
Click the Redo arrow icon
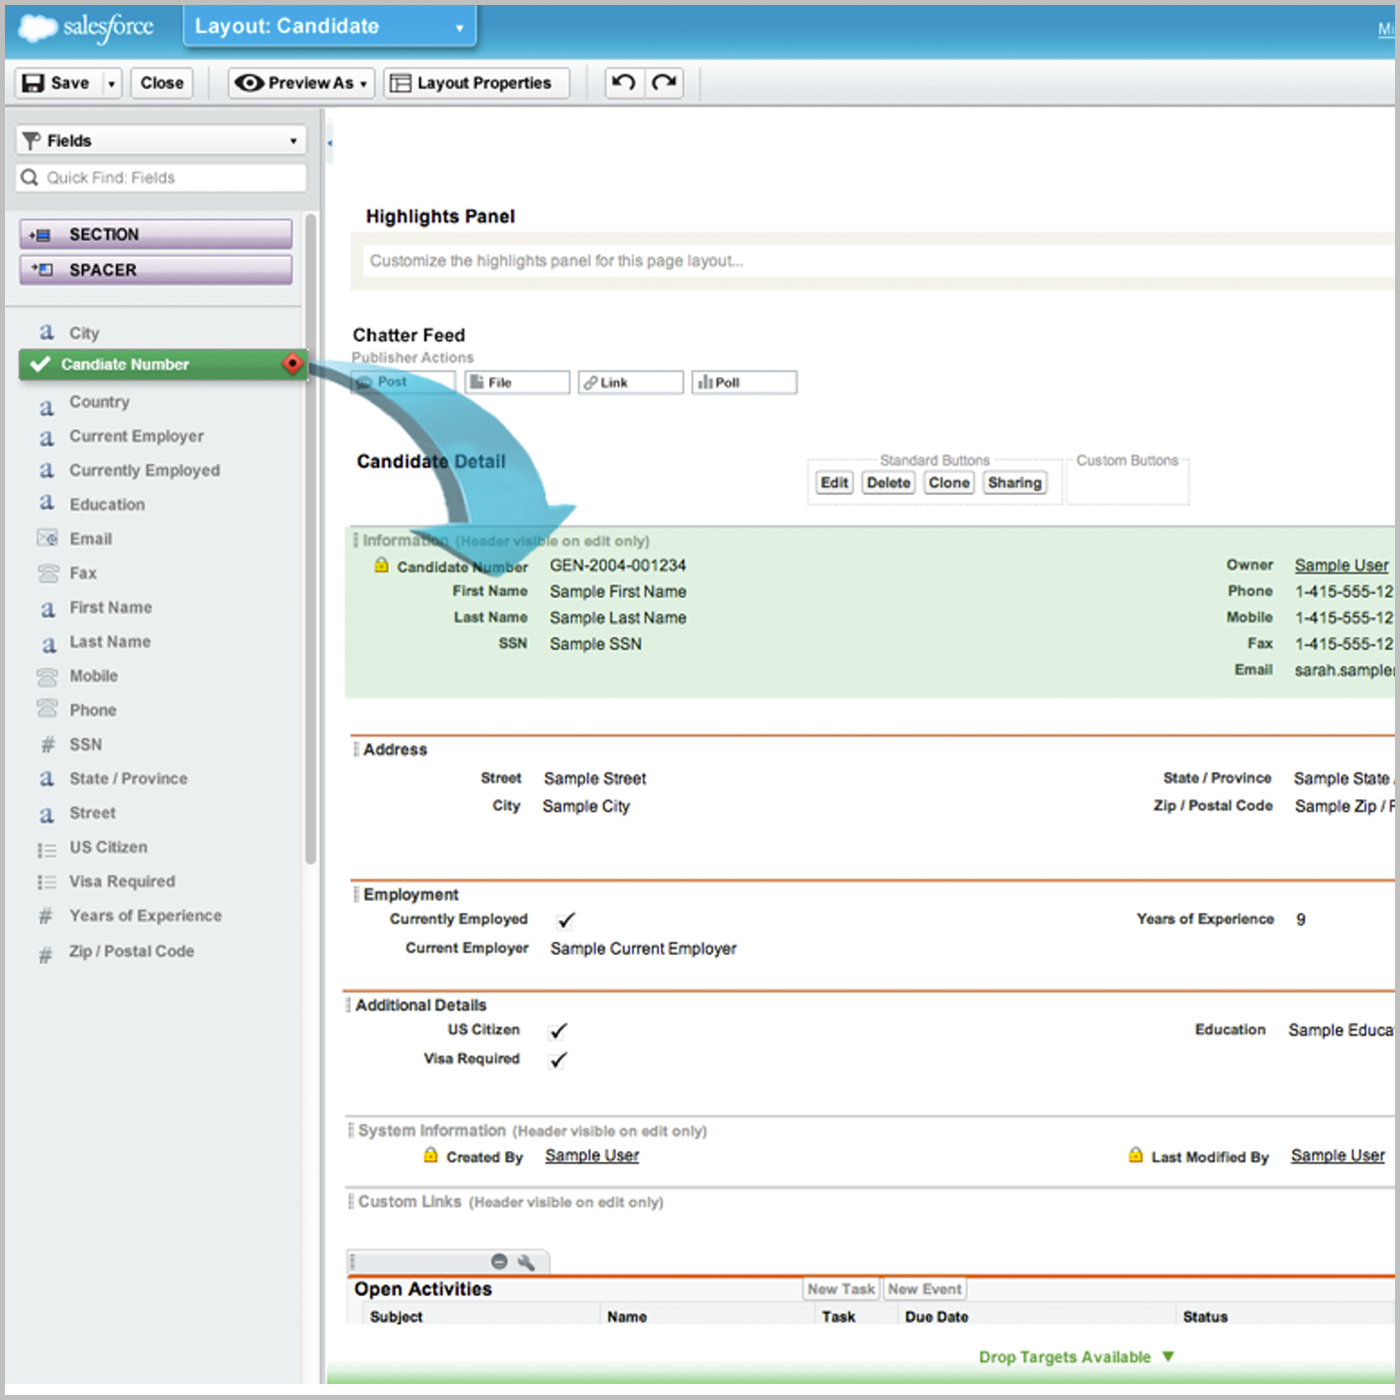coord(664,82)
